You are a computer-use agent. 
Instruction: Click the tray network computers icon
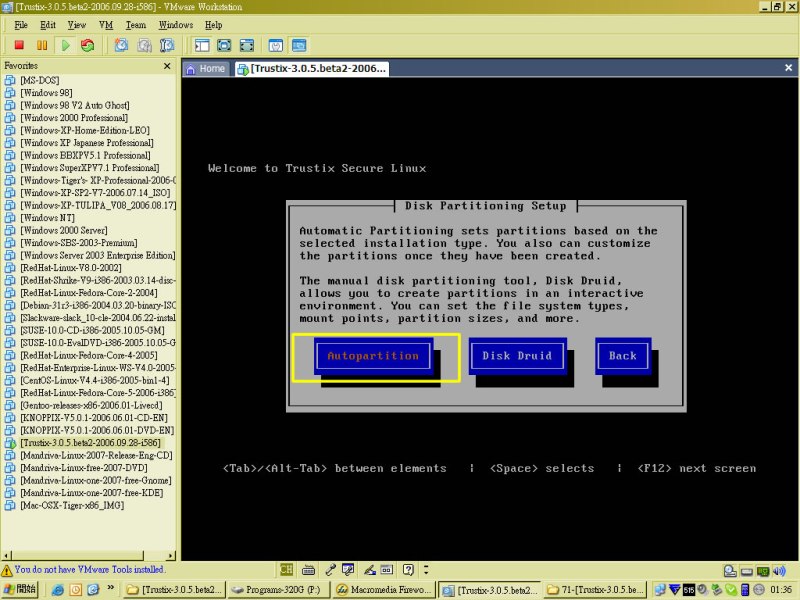coord(659,590)
